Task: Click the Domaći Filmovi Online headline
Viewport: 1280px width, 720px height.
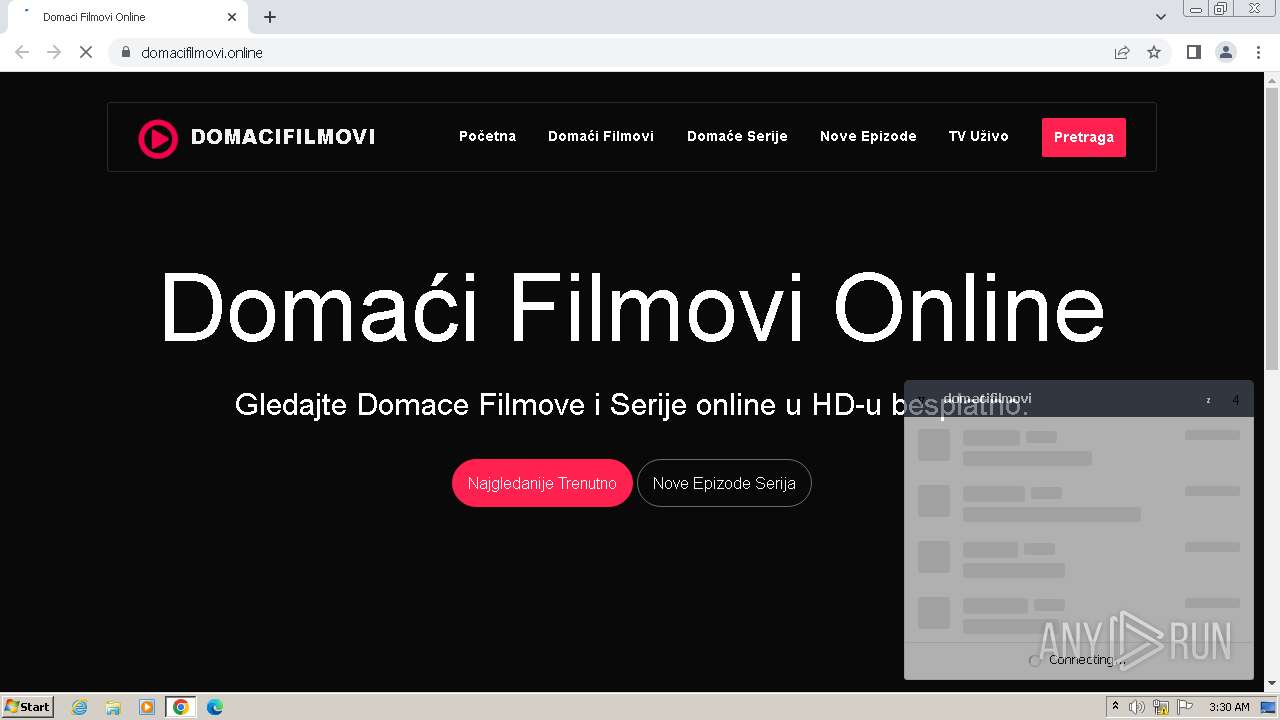Action: tap(632, 307)
